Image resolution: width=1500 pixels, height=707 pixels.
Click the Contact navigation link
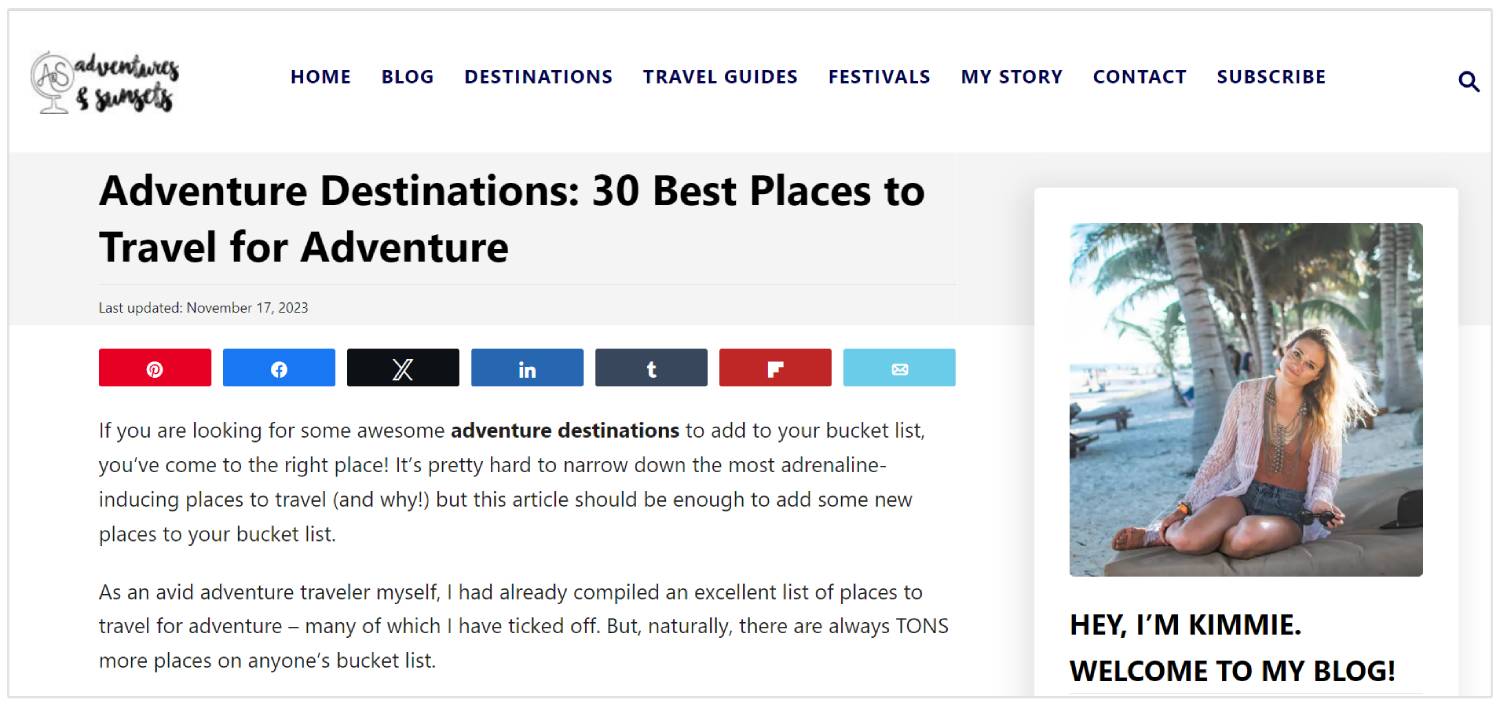point(1139,77)
